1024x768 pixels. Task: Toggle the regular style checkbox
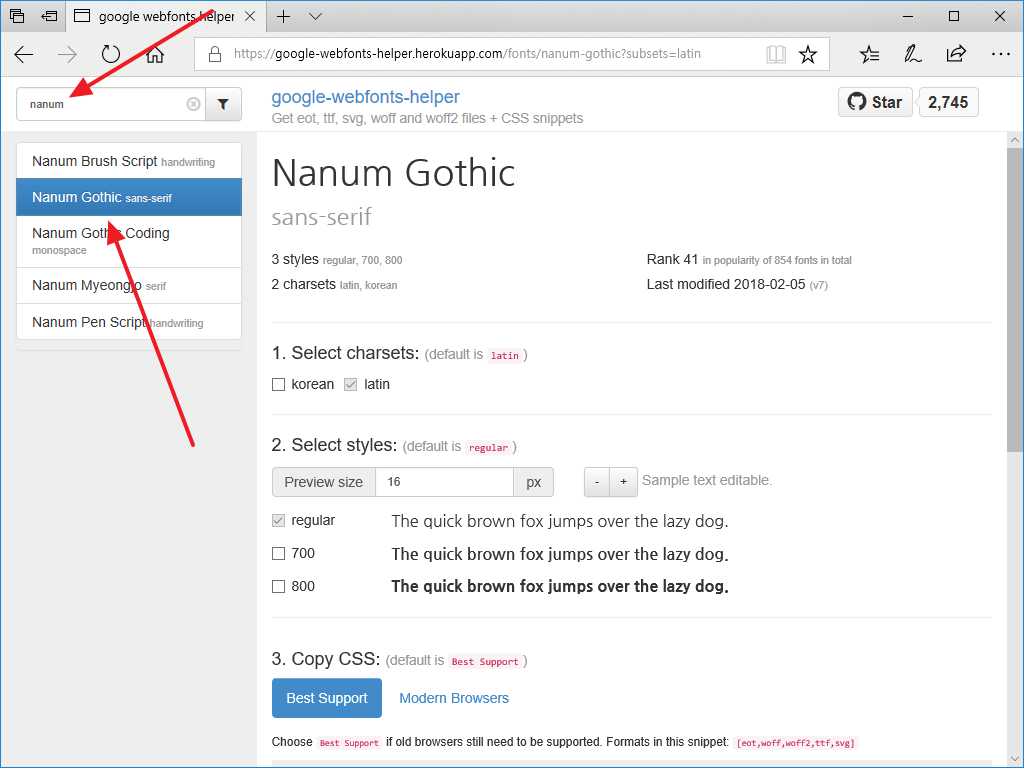pyautogui.click(x=279, y=520)
